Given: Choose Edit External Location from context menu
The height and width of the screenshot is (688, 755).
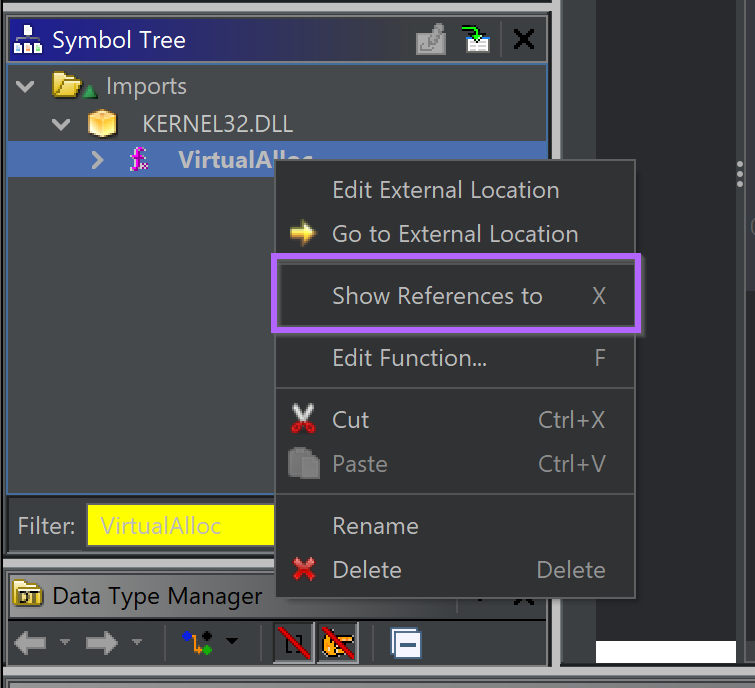Looking at the screenshot, I should pos(455,190).
